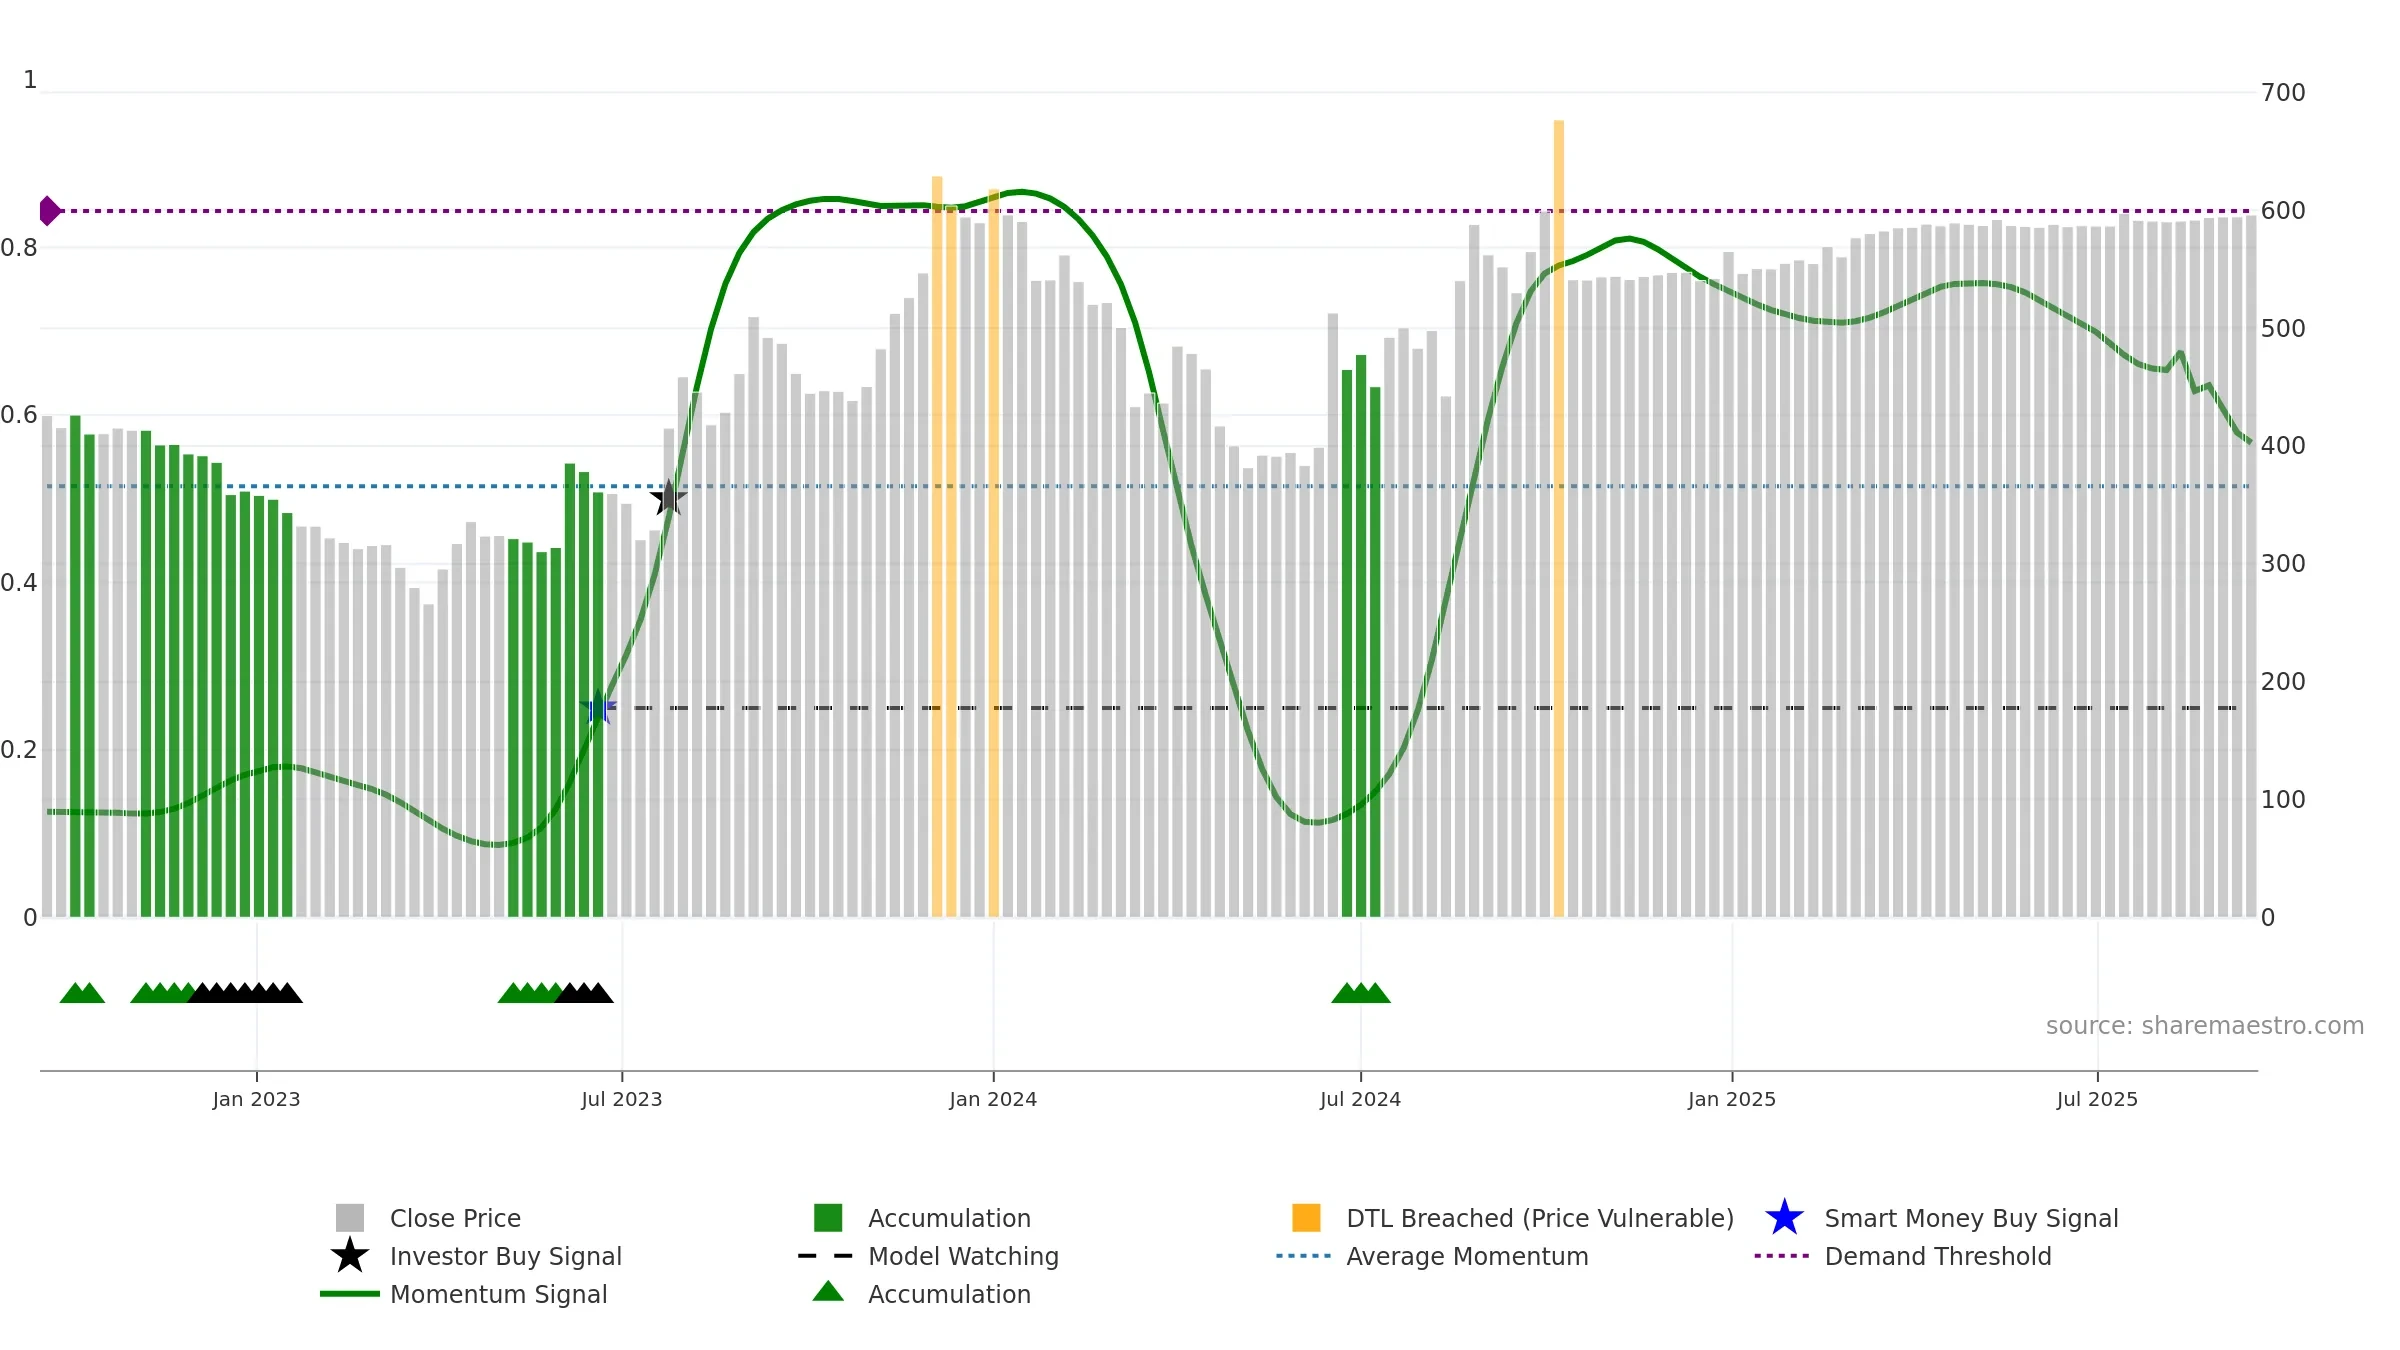
Task: Click the blue Smart Money star on chart
Action: pos(598,708)
